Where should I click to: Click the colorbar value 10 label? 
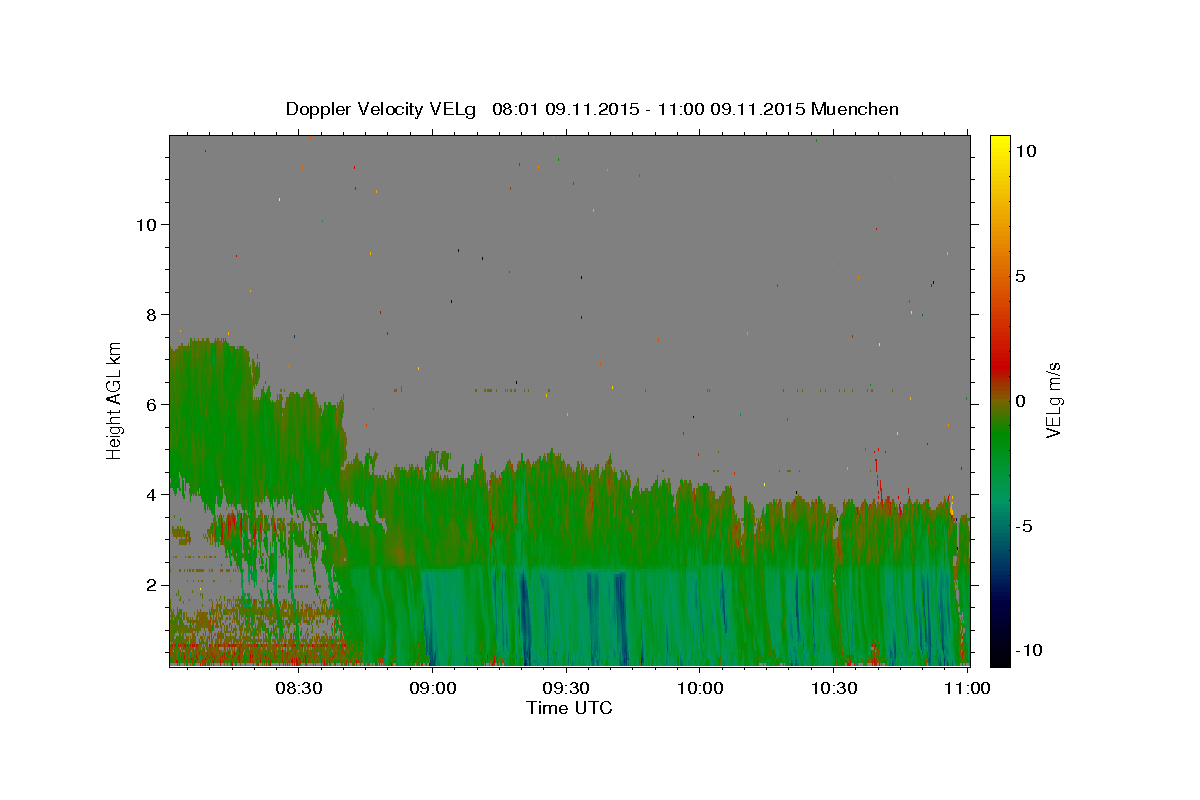[1025, 151]
